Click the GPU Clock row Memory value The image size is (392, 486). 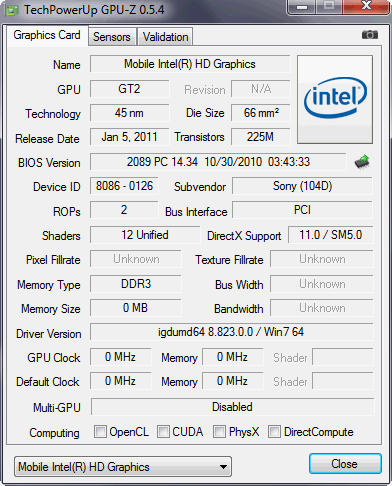[233, 357]
